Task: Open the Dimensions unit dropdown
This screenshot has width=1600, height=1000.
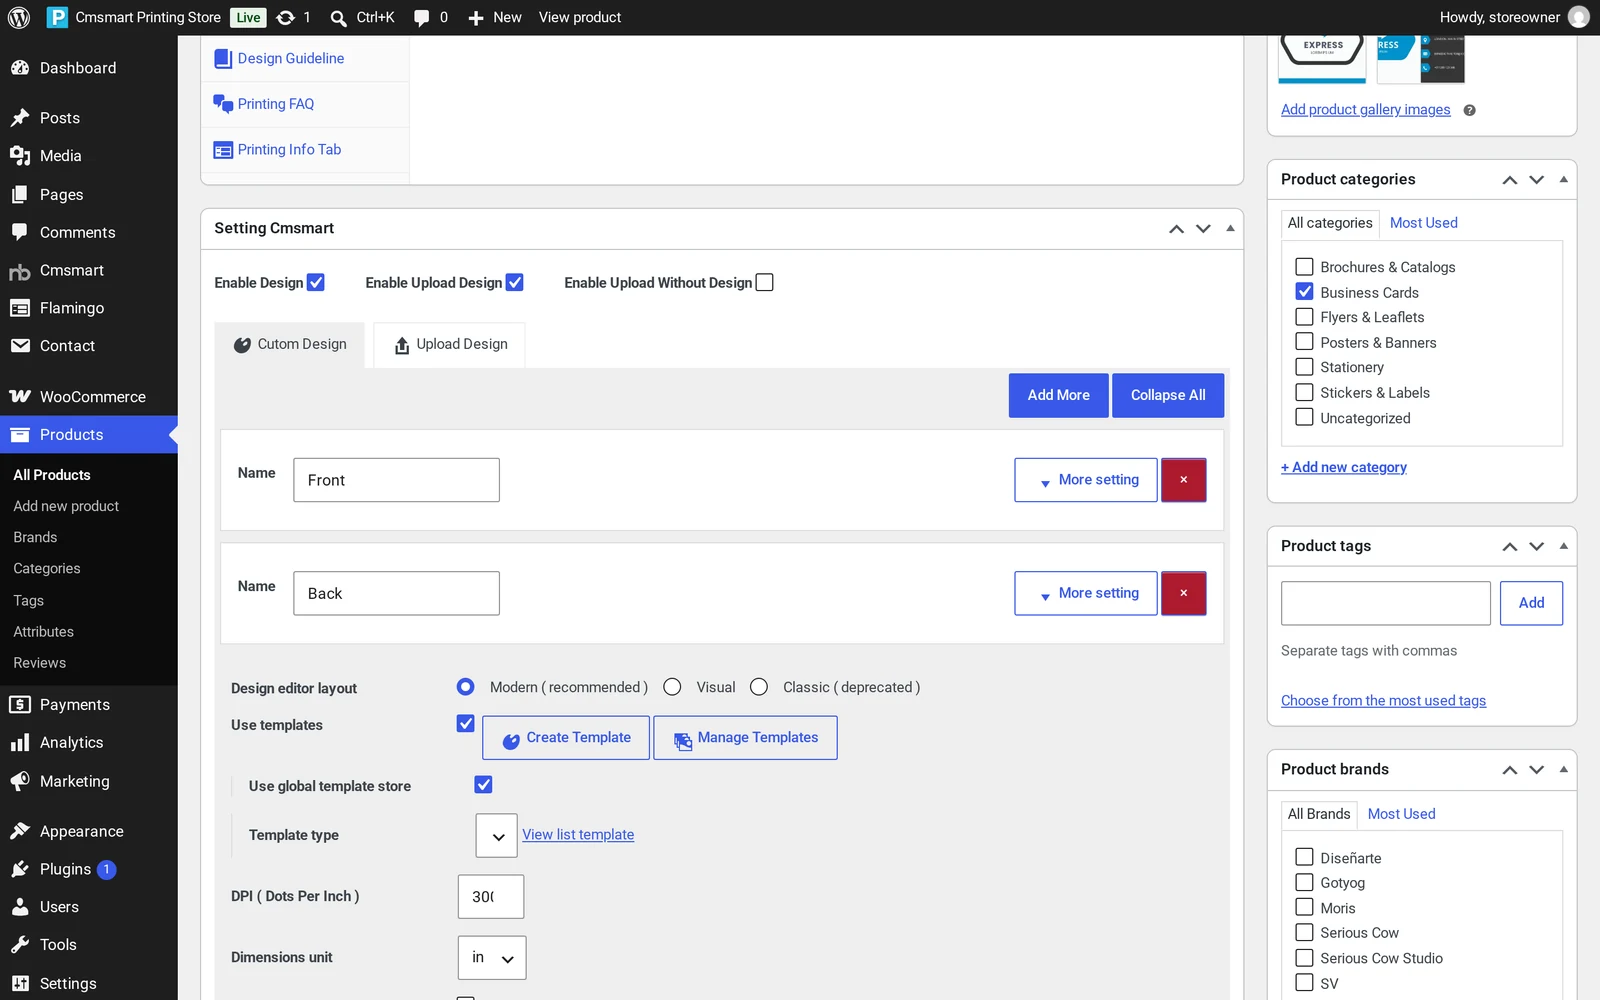Action: (492, 958)
